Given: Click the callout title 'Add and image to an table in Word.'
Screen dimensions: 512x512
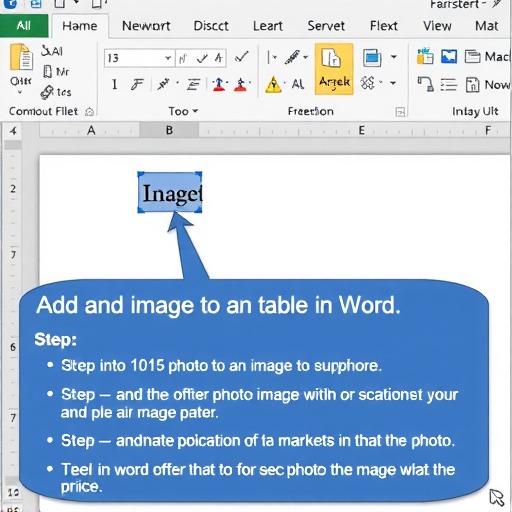Looking at the screenshot, I should click(x=218, y=305).
